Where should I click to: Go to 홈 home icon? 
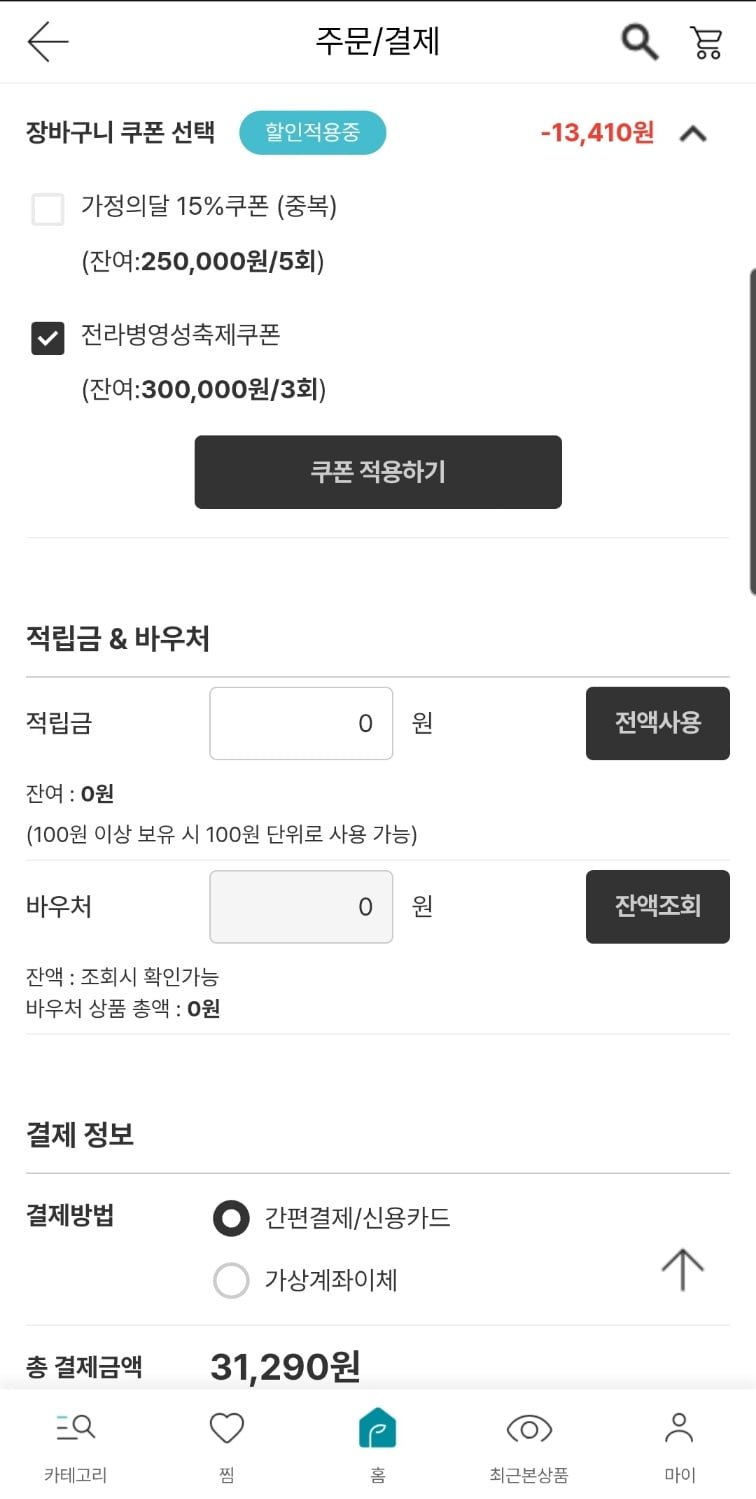[378, 1428]
